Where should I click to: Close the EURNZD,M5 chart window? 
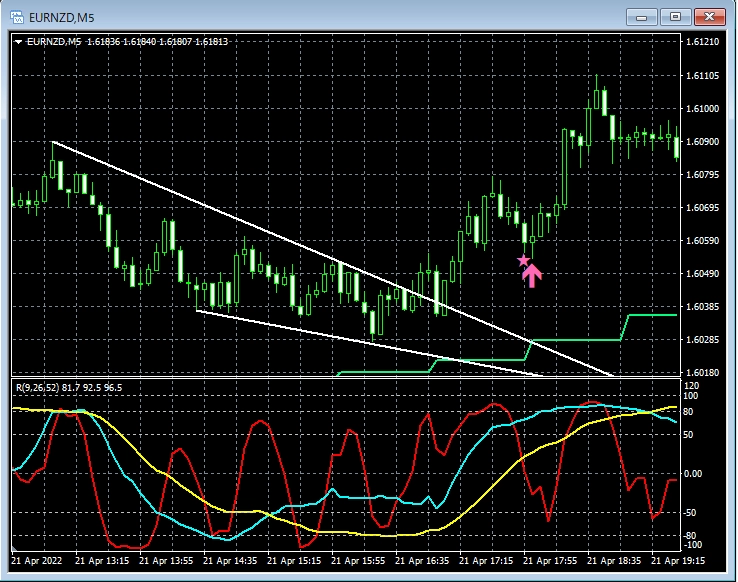pos(710,16)
